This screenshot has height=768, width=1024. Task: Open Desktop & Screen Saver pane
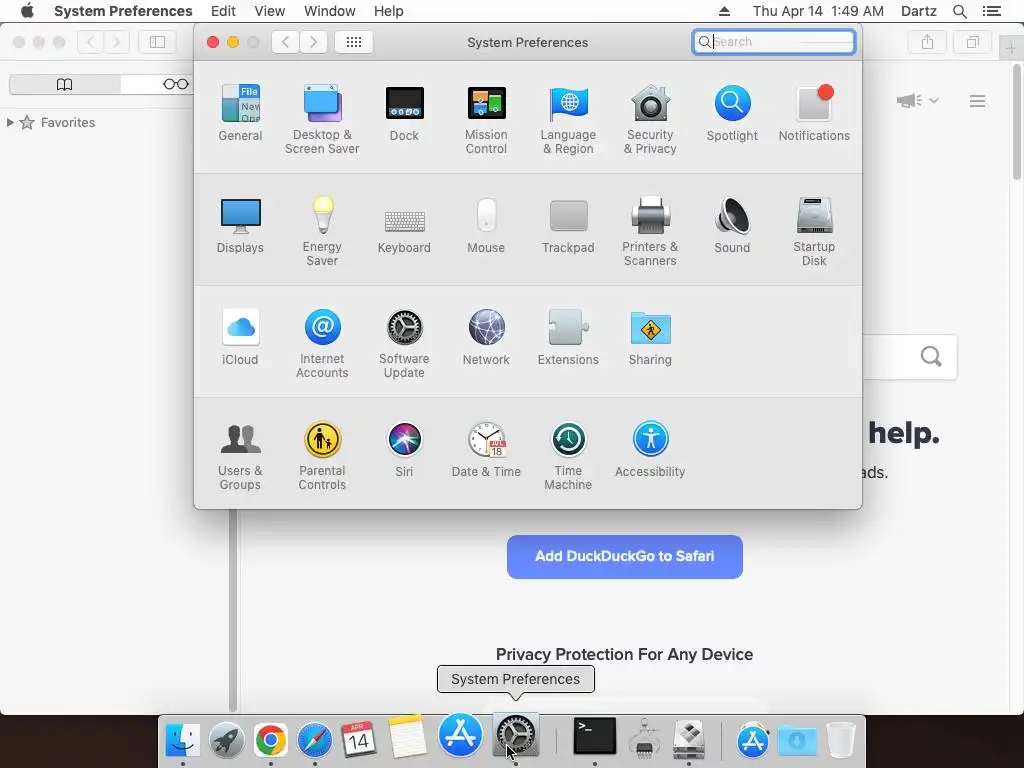point(322,120)
